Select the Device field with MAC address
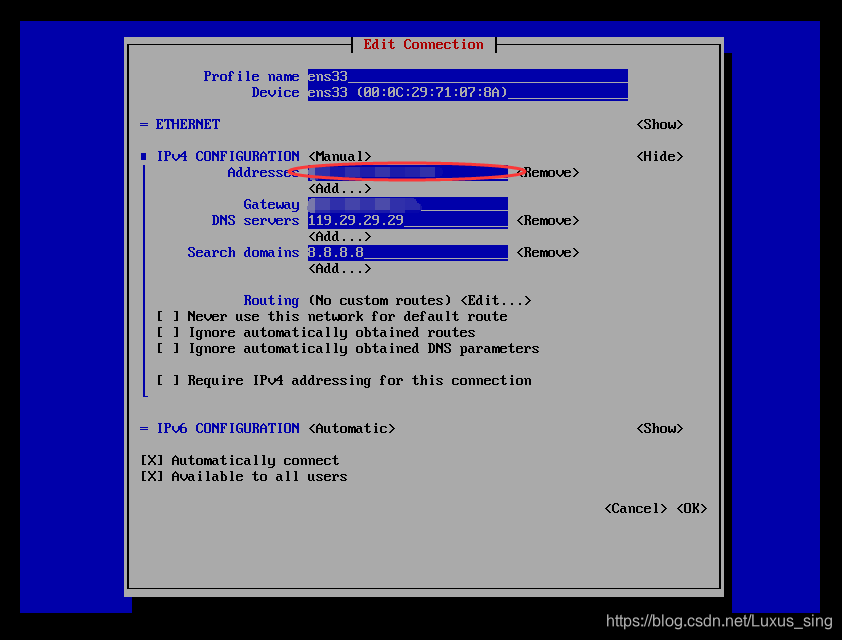The width and height of the screenshot is (842, 640). tap(468, 92)
